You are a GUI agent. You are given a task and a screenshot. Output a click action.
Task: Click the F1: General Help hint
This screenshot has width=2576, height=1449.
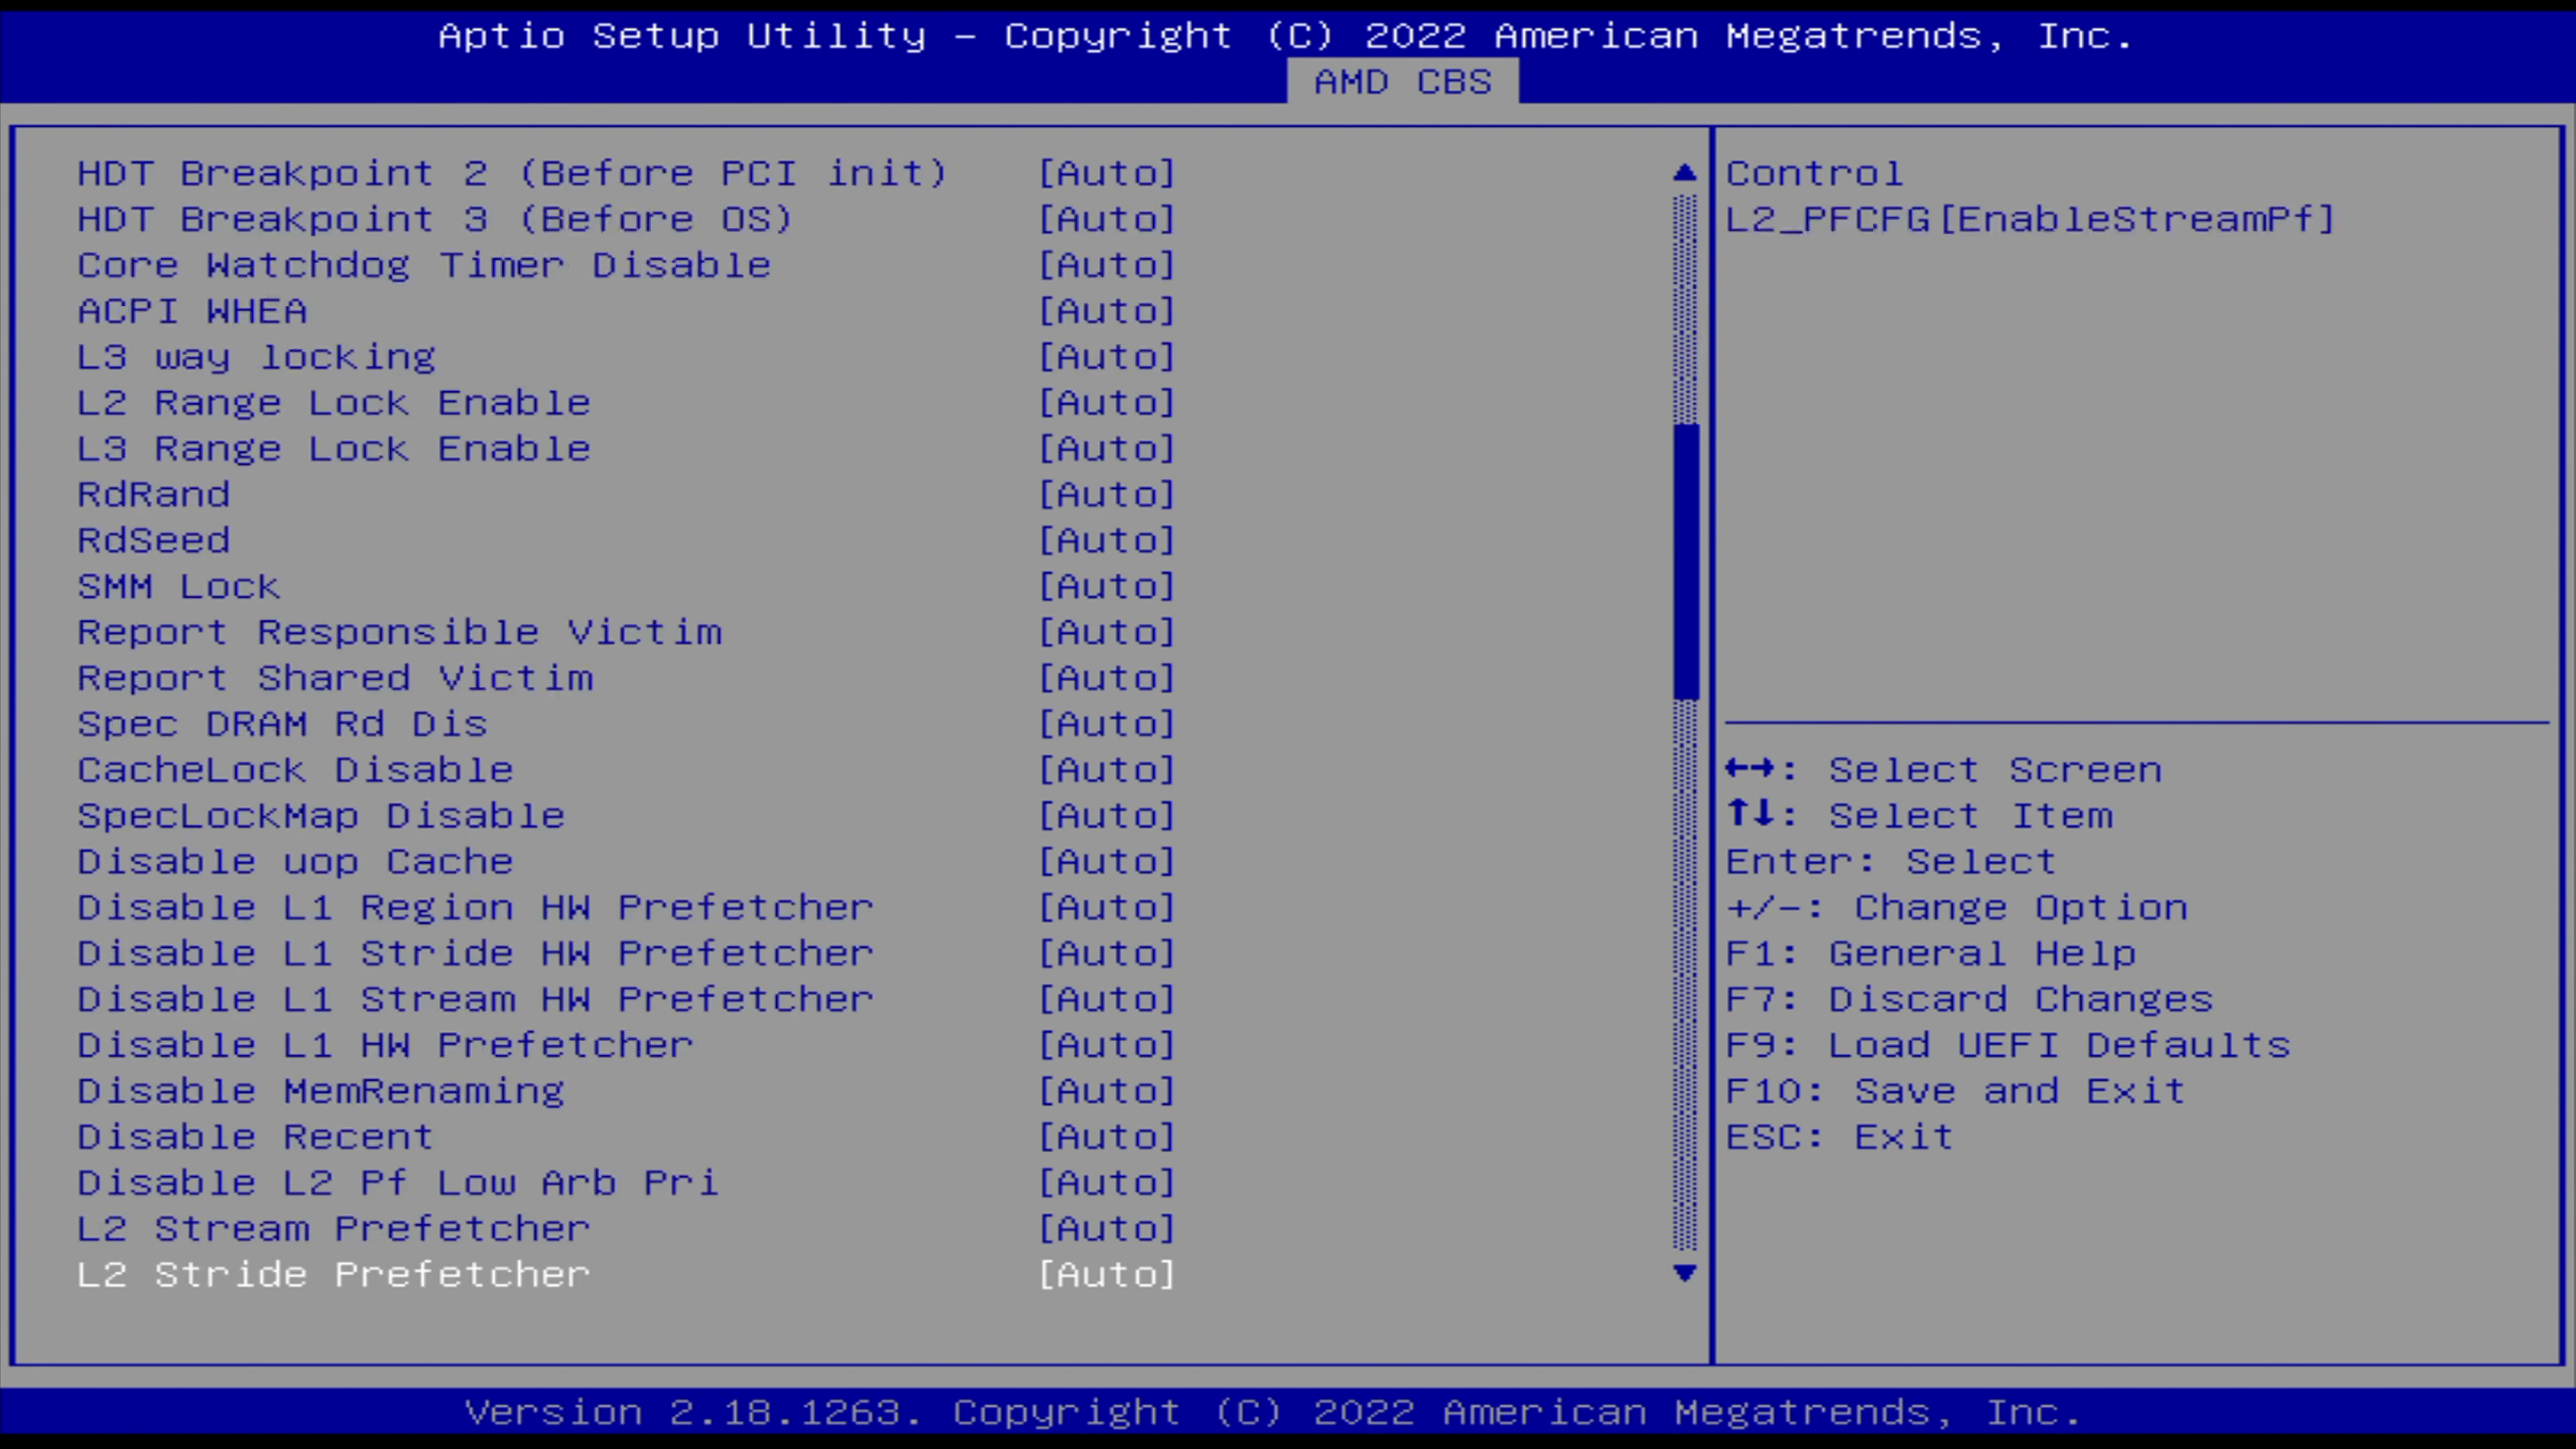1932,954
